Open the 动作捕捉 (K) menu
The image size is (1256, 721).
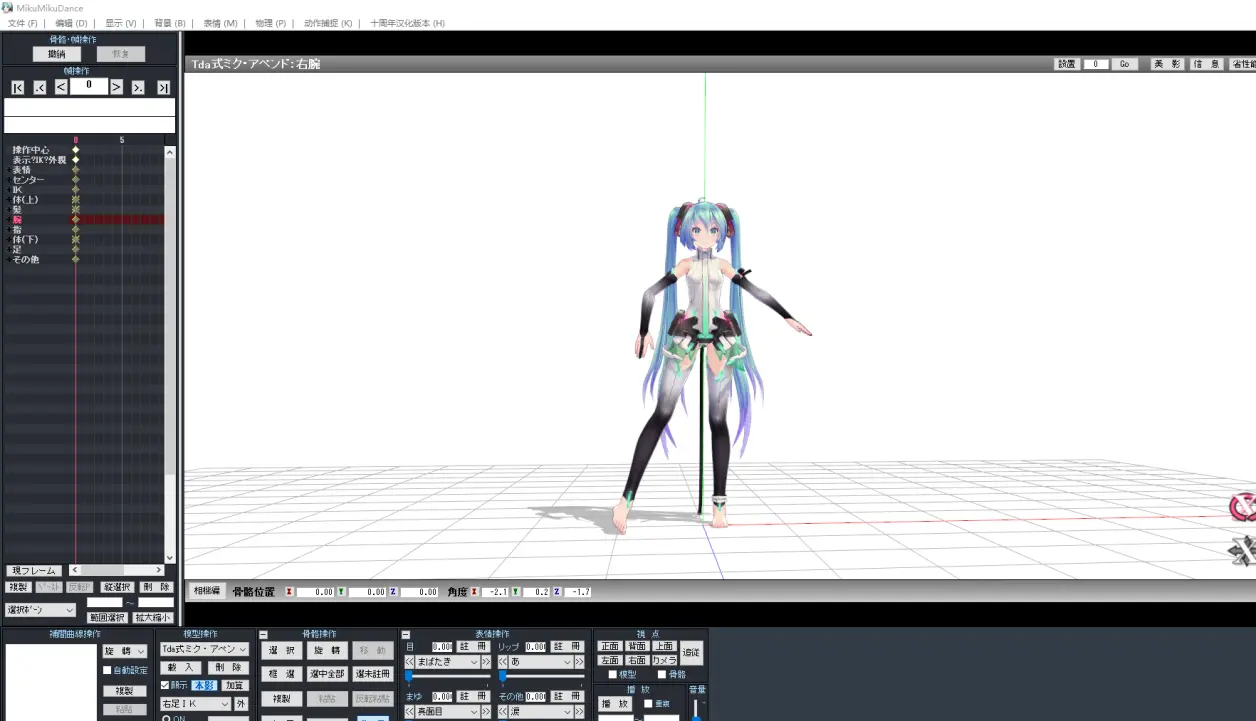pos(327,23)
